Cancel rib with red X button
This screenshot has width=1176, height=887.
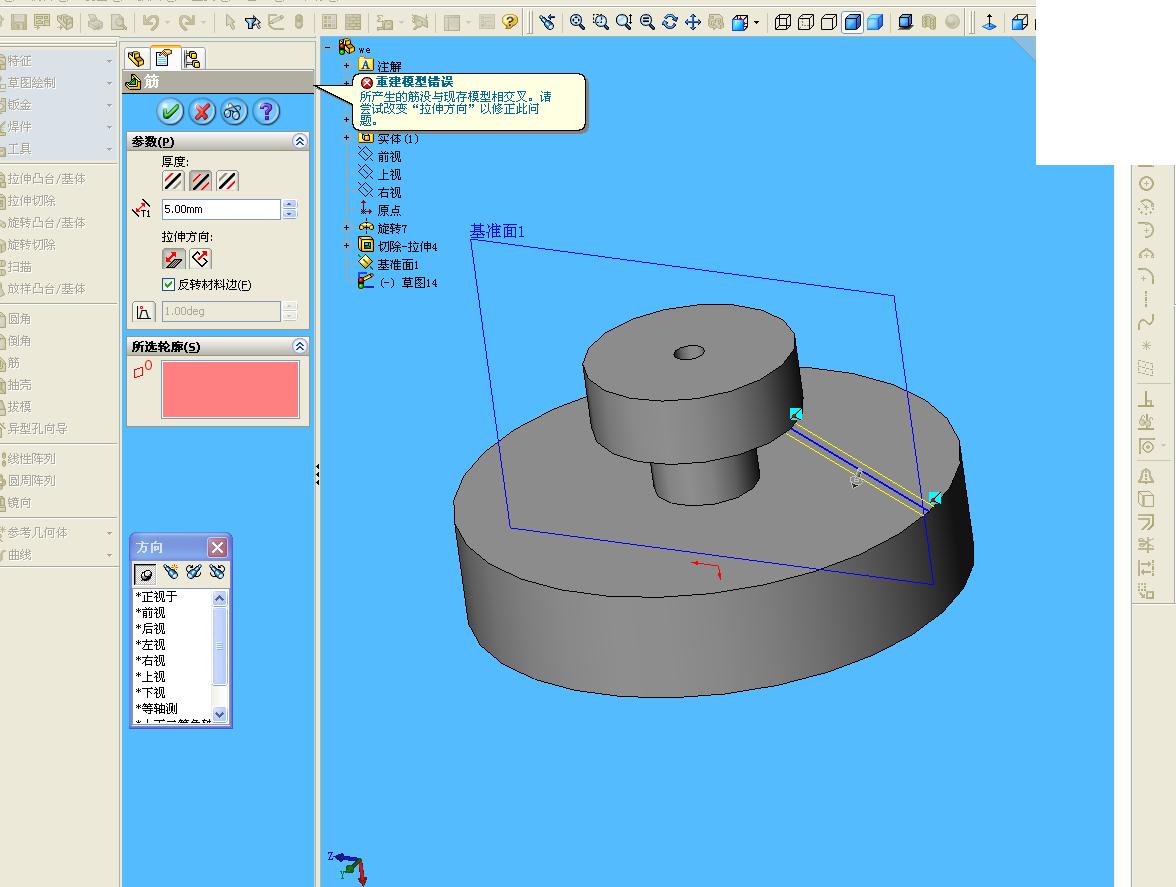coord(202,112)
